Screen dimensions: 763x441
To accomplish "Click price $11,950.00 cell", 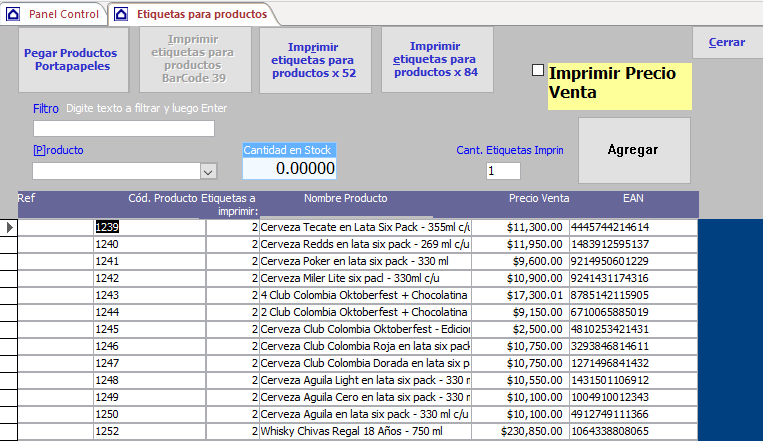I will pos(520,244).
